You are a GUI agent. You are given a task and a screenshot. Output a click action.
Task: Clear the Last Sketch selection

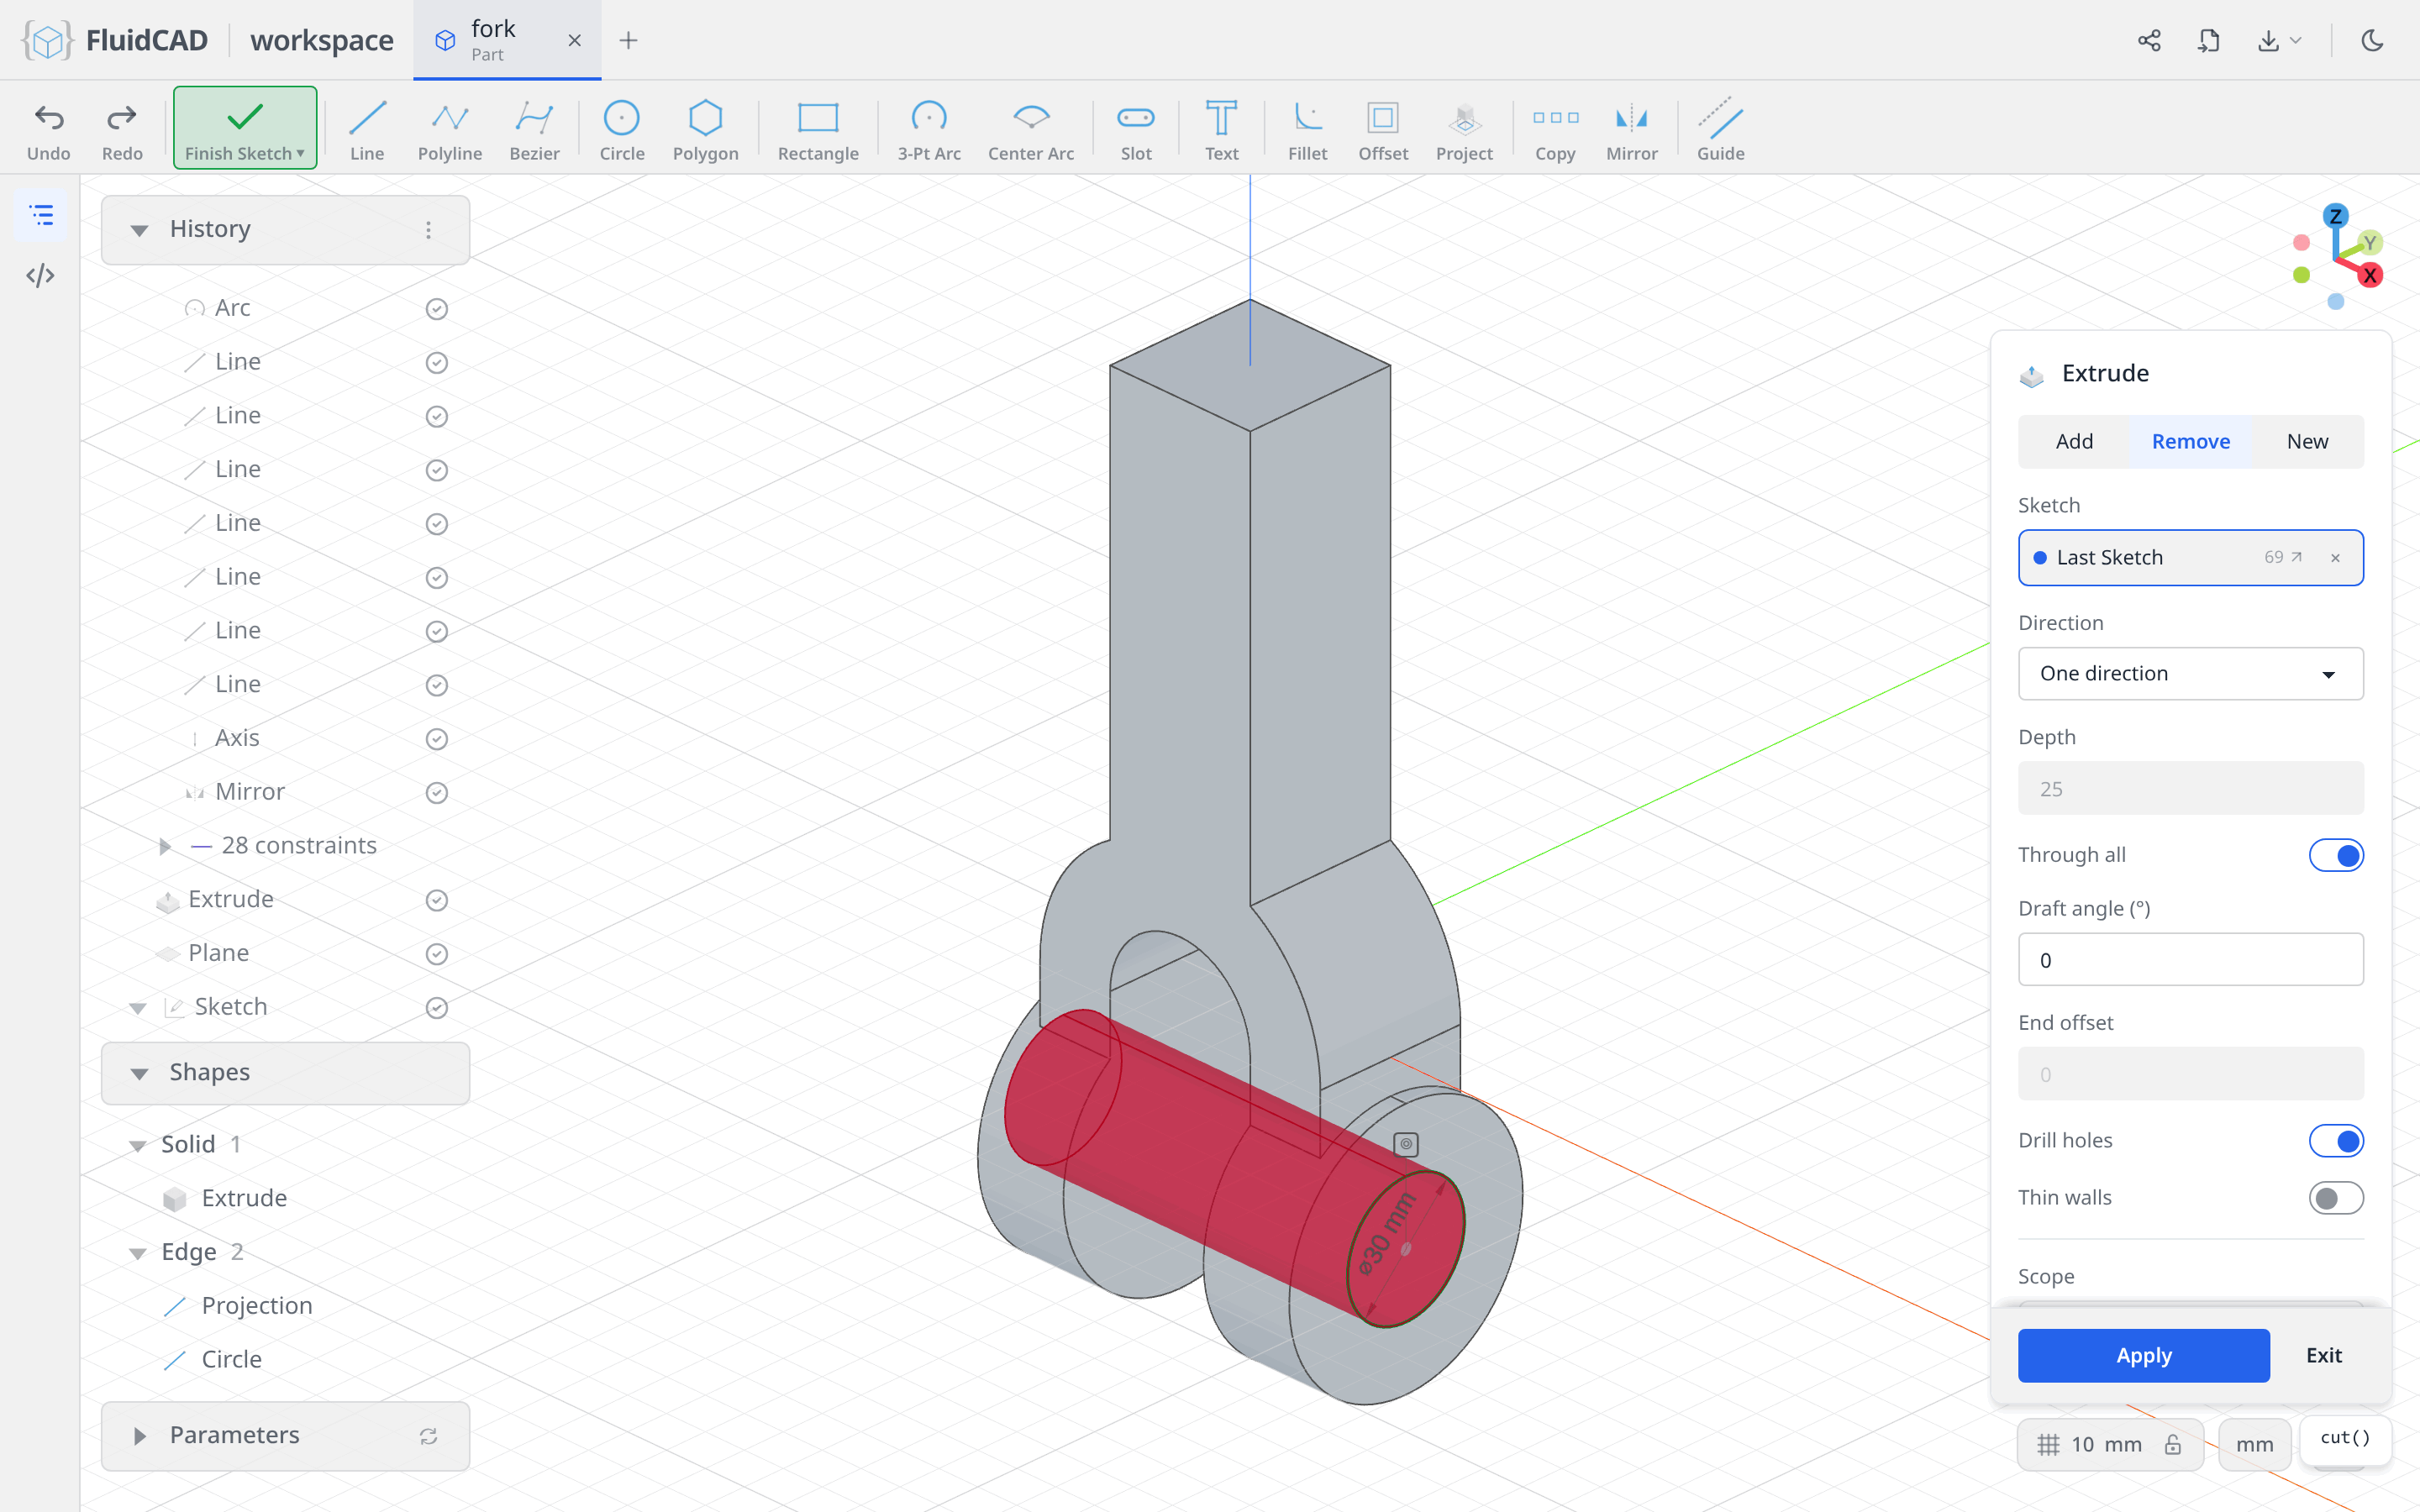[x=2335, y=558]
